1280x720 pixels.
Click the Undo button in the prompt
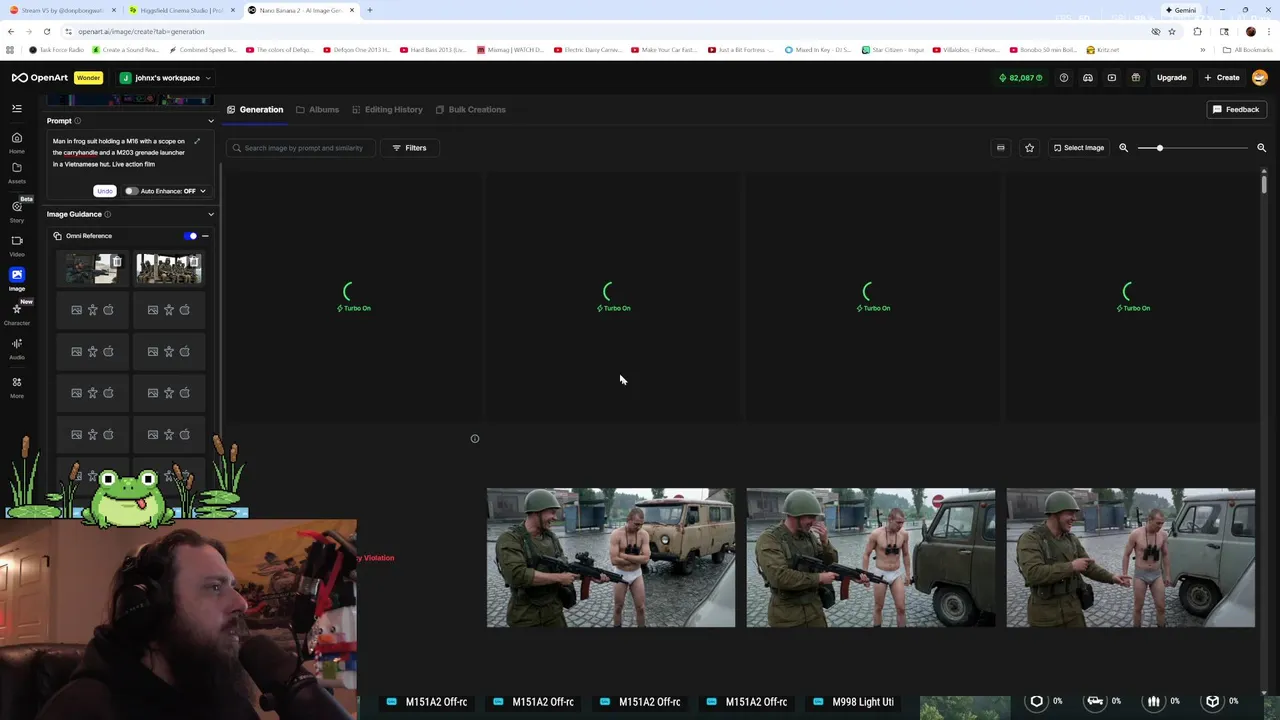point(104,191)
